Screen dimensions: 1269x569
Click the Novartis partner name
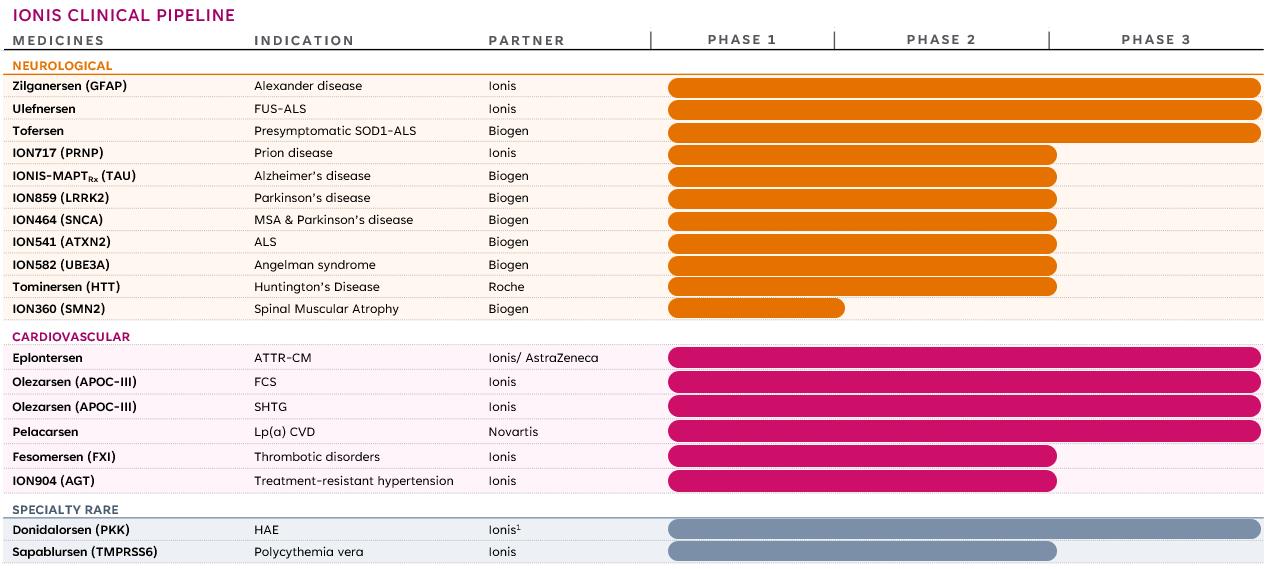(513, 432)
